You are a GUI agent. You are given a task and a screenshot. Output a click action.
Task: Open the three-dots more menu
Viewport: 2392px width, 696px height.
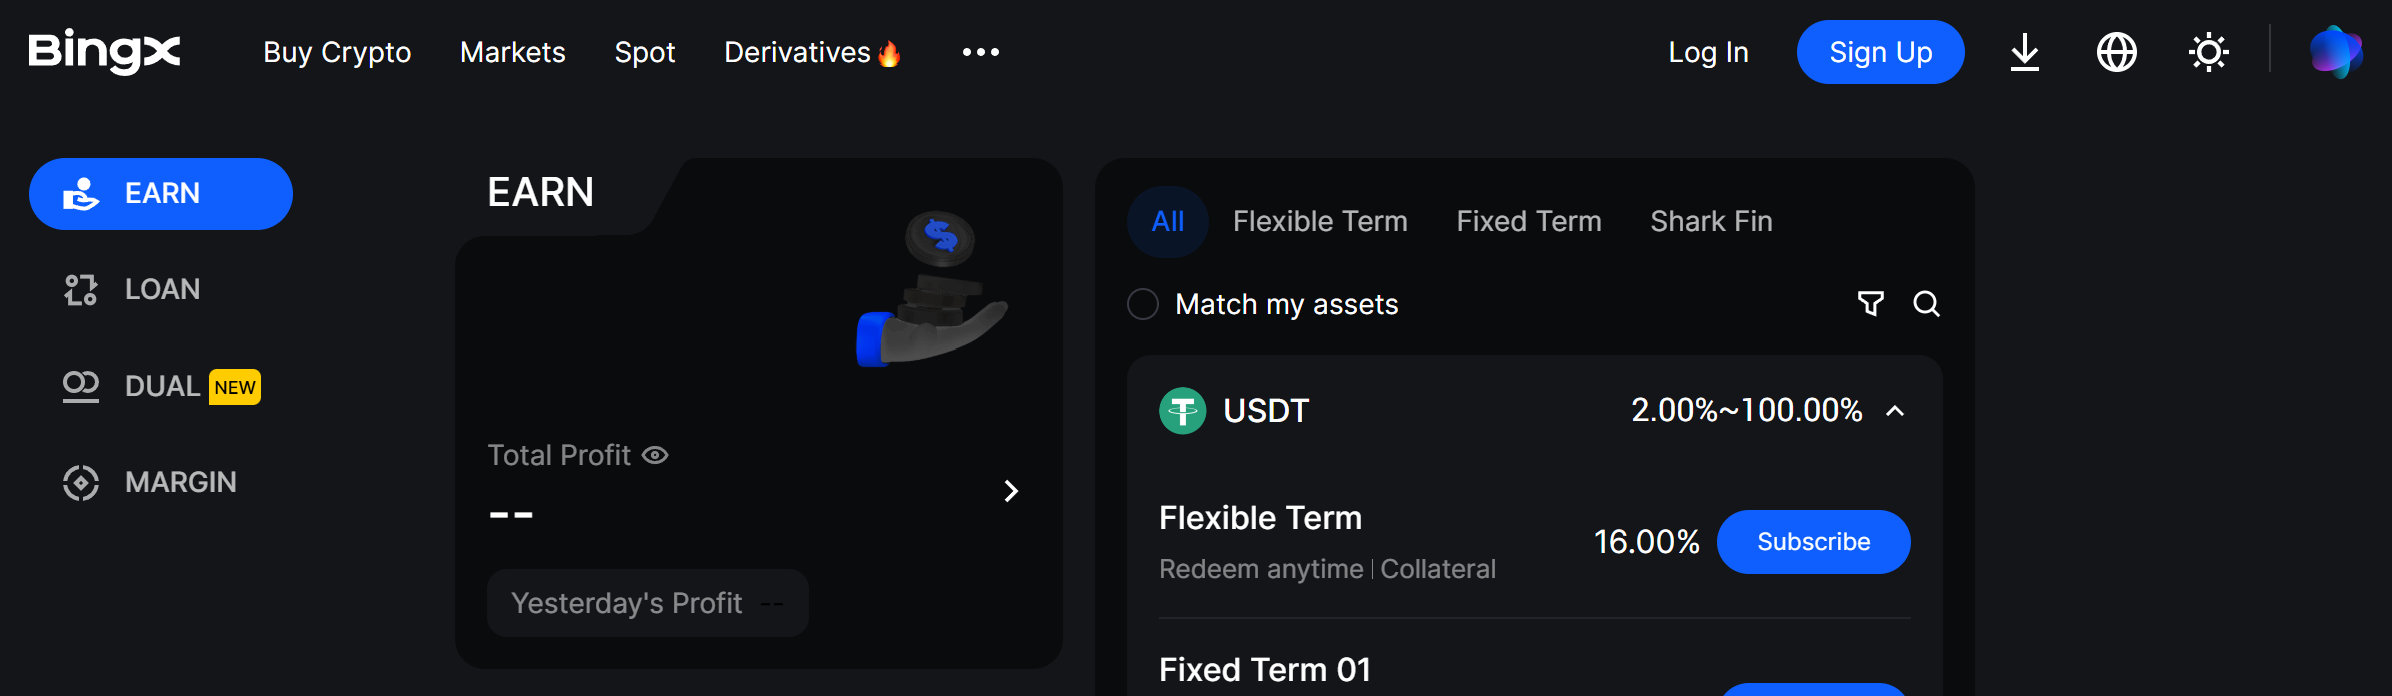[980, 52]
